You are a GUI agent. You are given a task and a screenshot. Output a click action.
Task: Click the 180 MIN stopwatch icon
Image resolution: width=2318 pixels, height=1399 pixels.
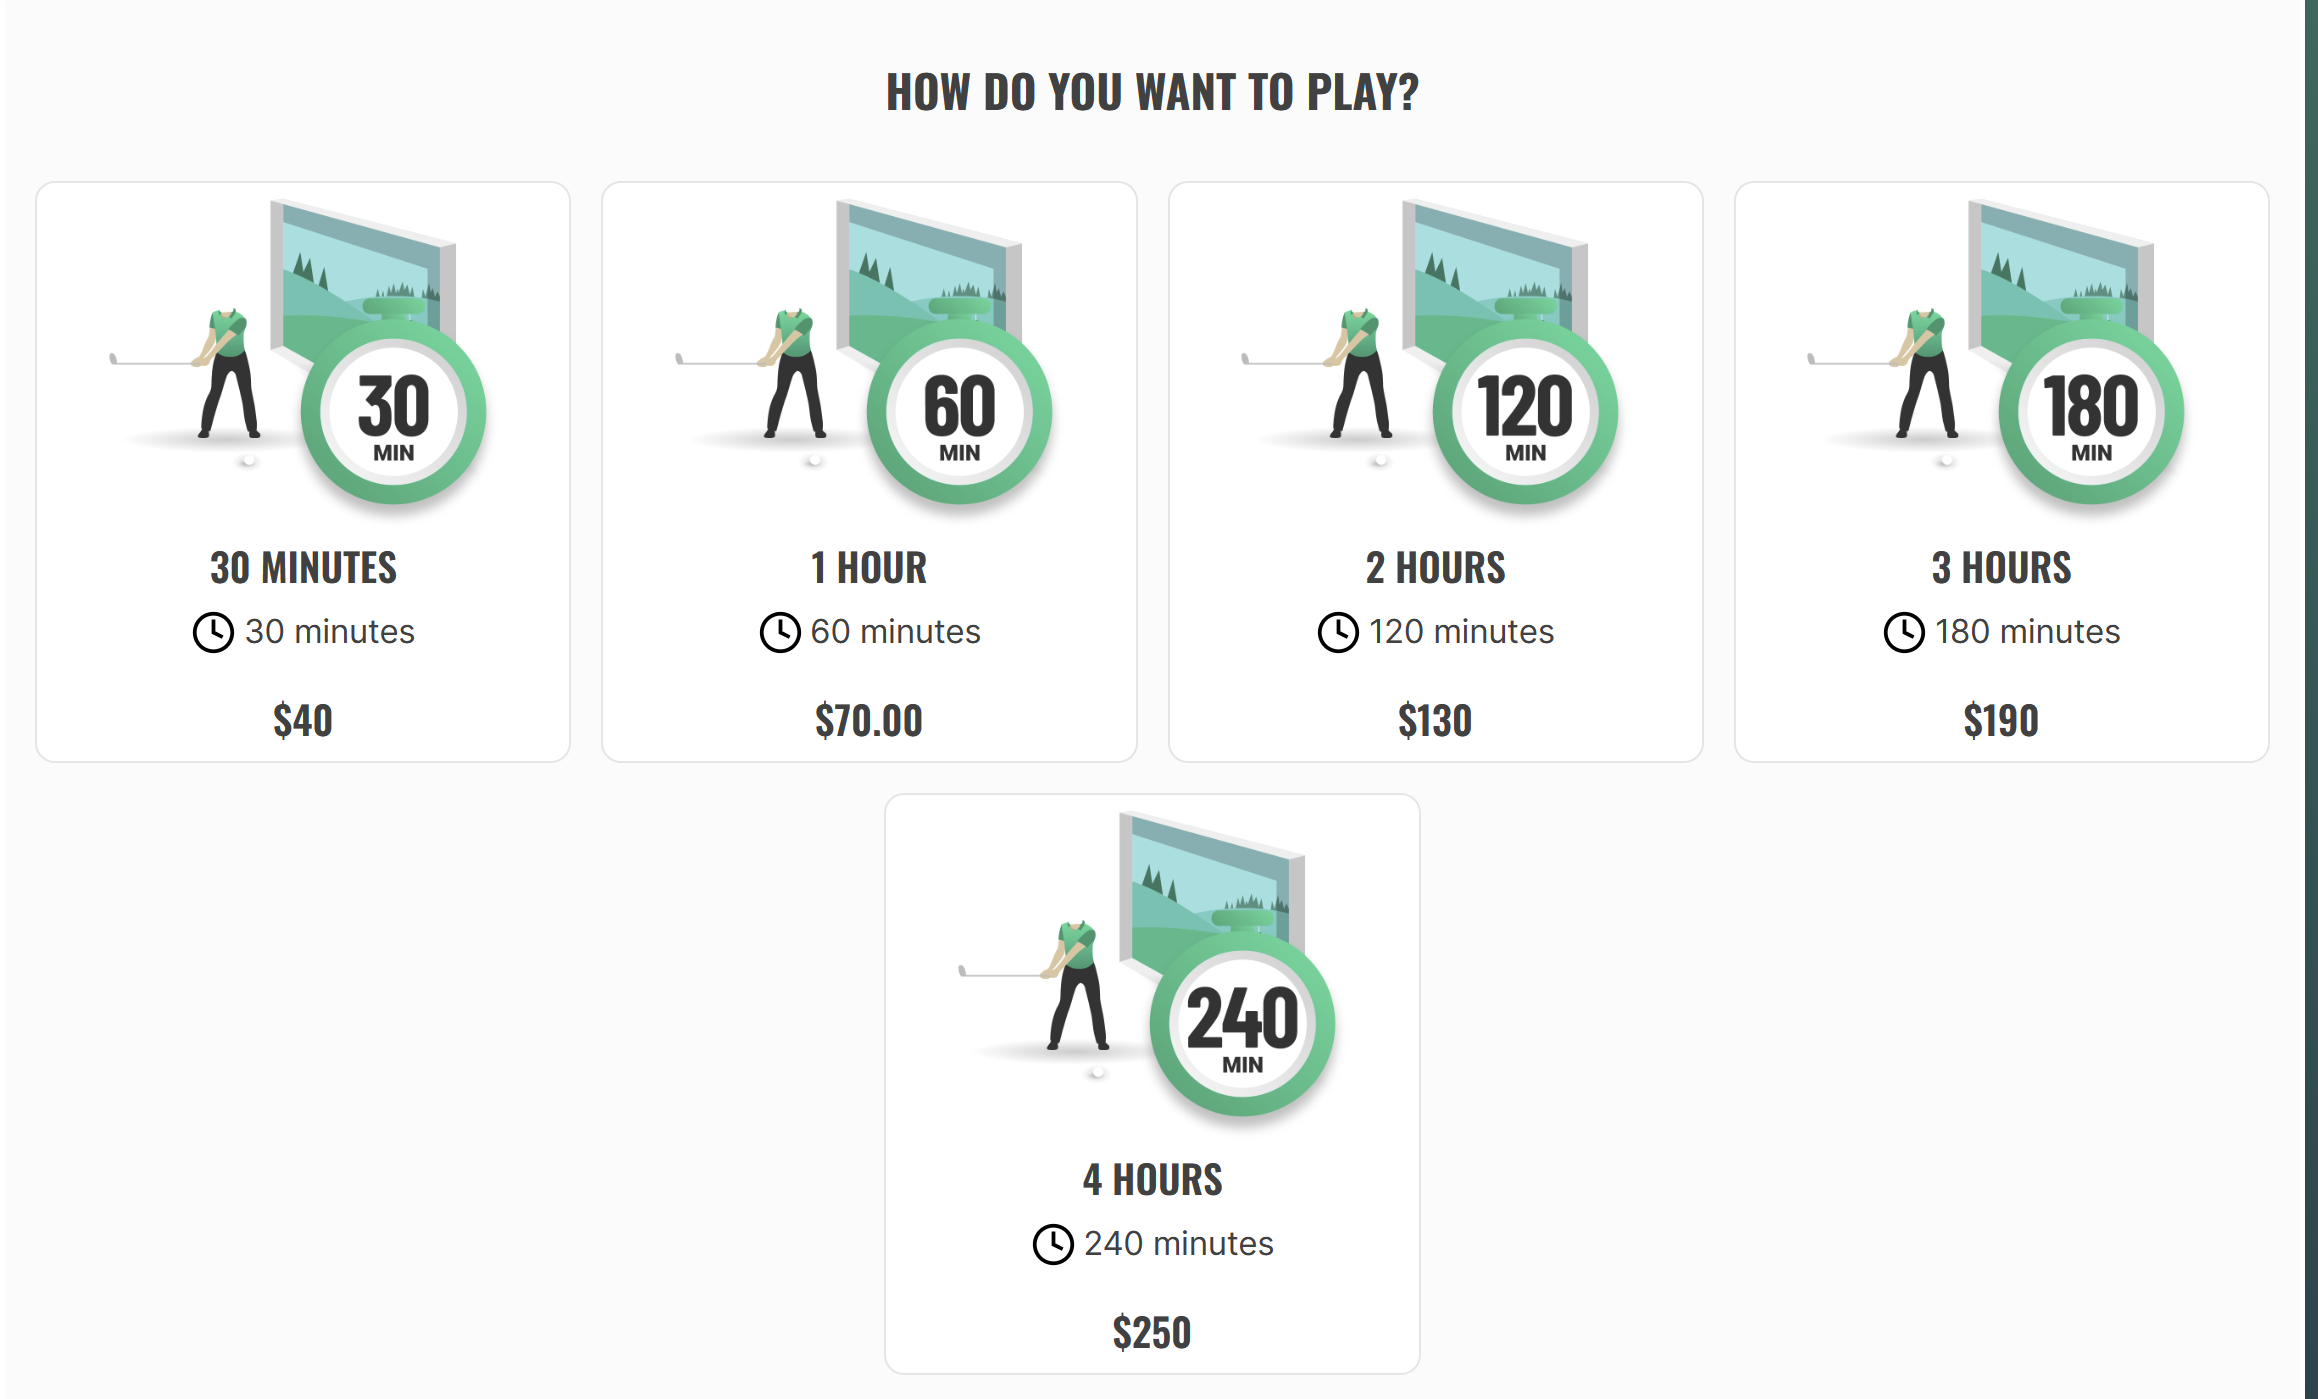click(2091, 412)
